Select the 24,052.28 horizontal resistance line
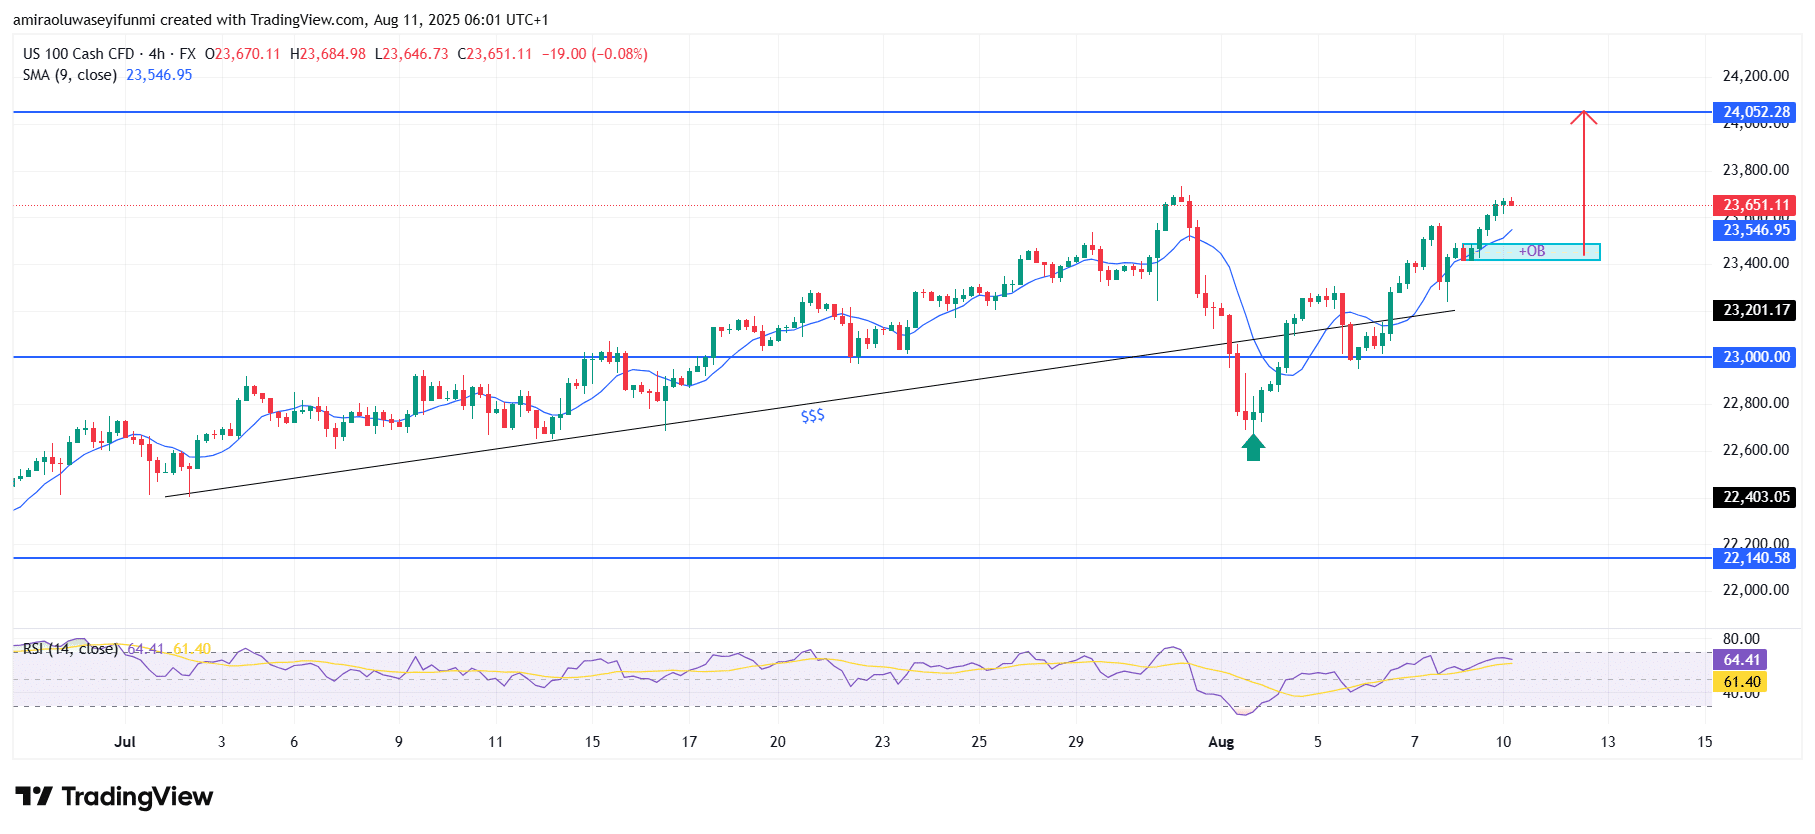1815x834 pixels. pos(860,112)
